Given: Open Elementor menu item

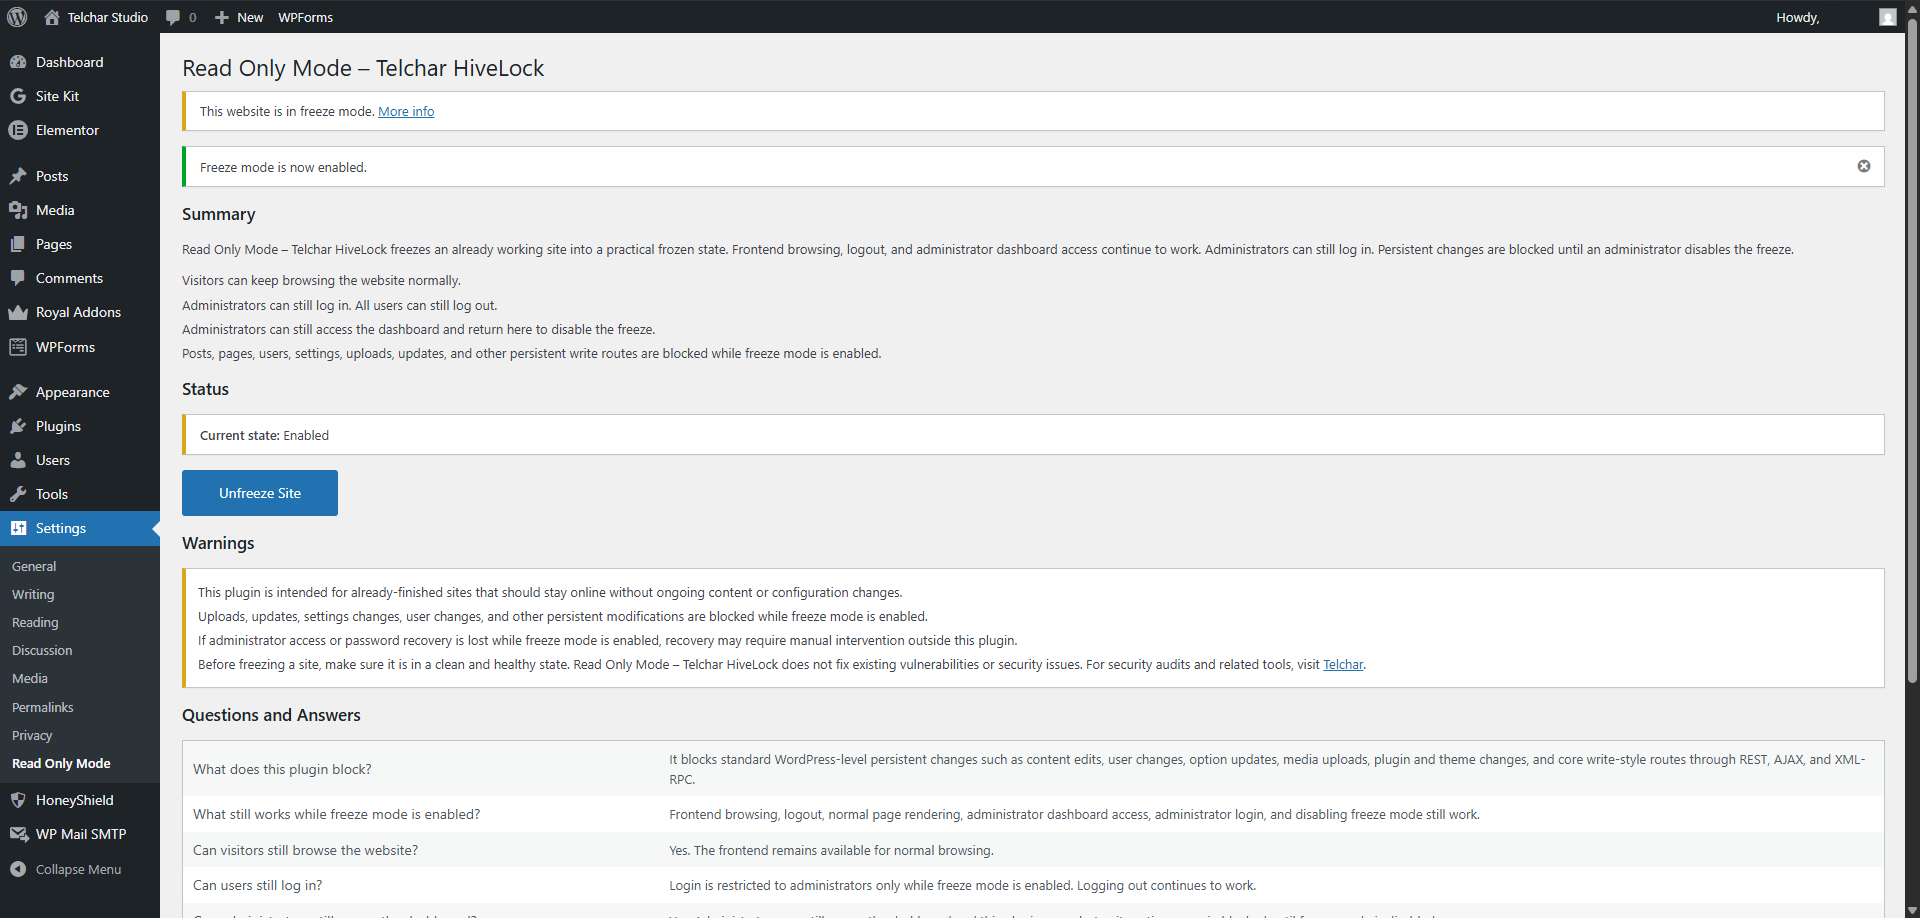Looking at the screenshot, I should [x=80, y=130].
